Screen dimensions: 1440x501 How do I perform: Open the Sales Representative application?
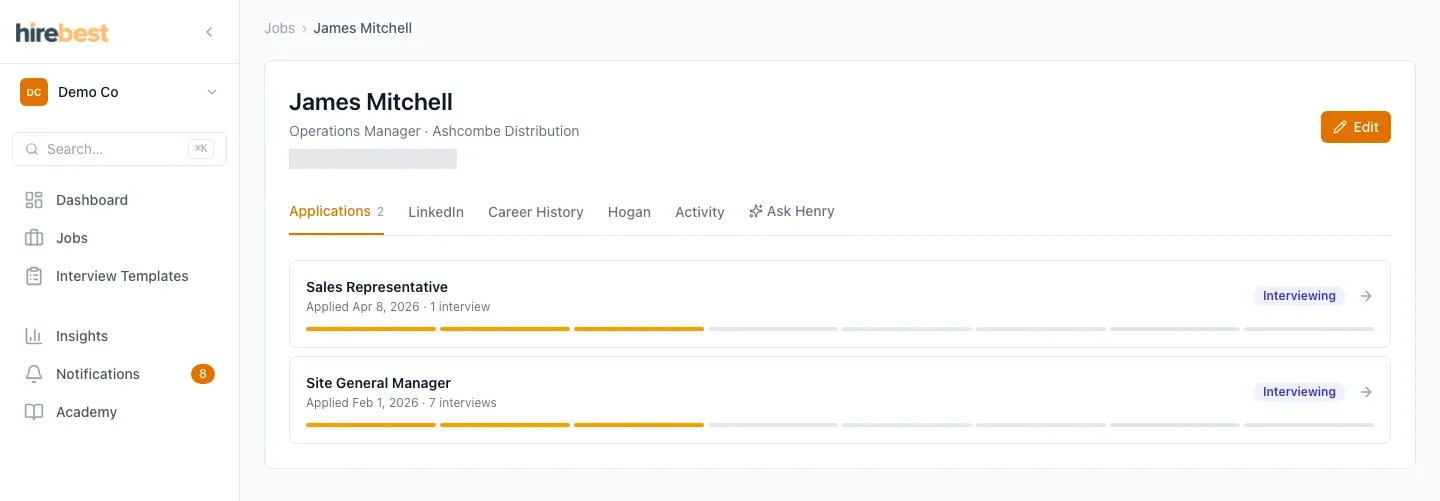point(840,304)
